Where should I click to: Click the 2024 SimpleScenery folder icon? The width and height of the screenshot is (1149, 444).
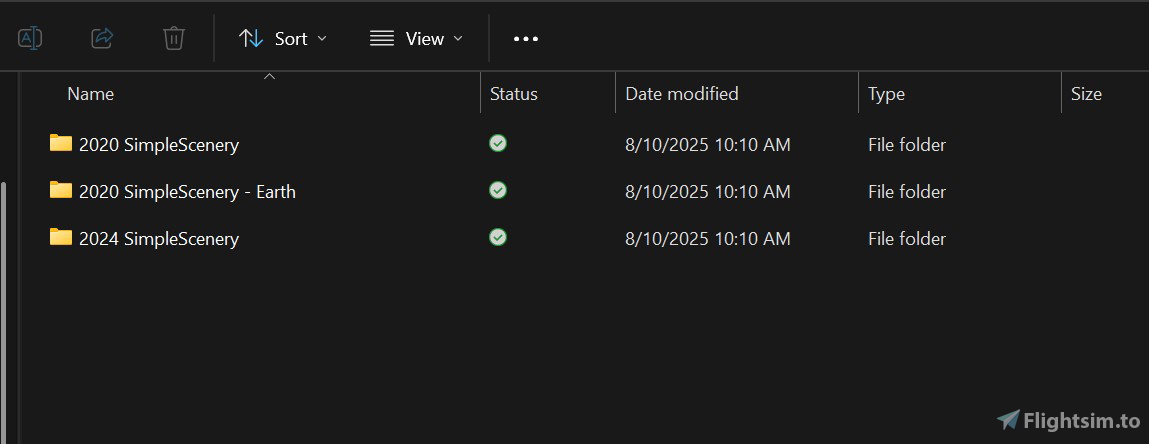(x=61, y=237)
